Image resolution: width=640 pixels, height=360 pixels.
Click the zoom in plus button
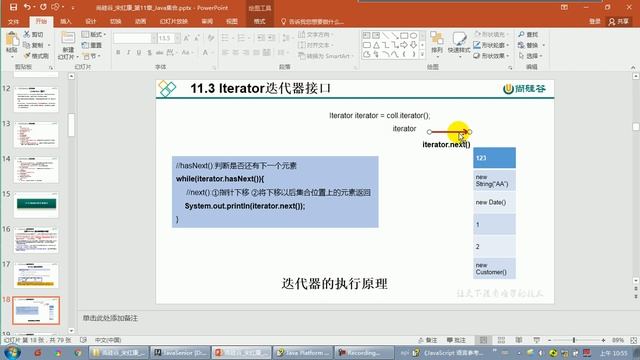tap(603, 340)
